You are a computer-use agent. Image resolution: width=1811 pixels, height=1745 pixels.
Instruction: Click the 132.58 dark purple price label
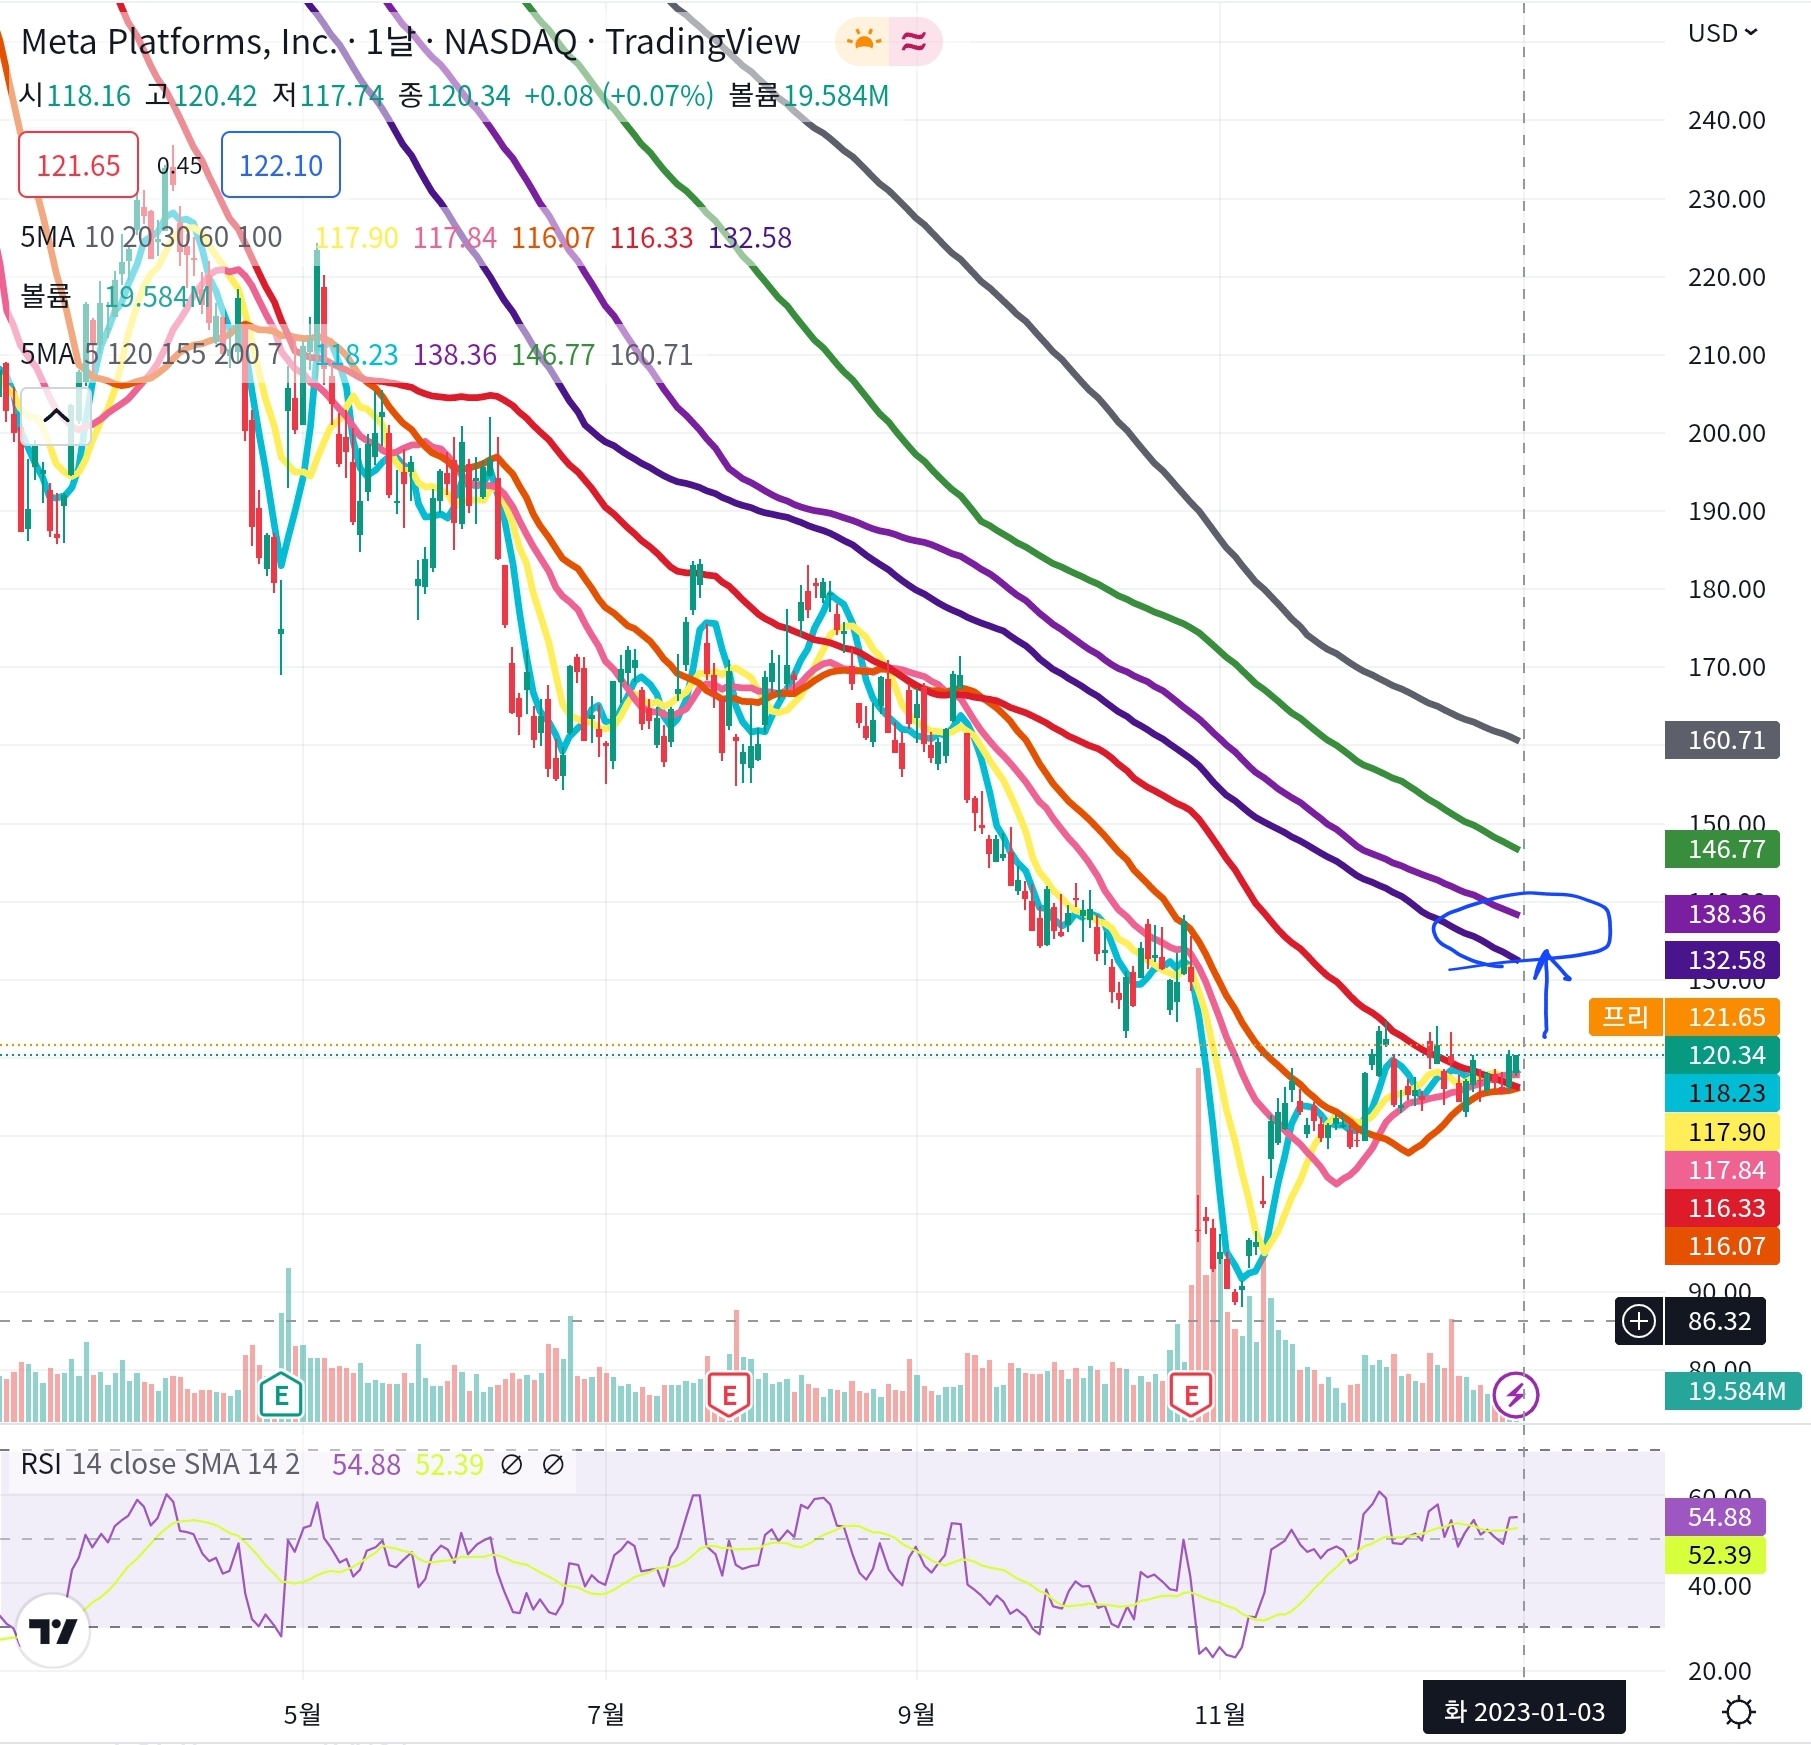1723,960
